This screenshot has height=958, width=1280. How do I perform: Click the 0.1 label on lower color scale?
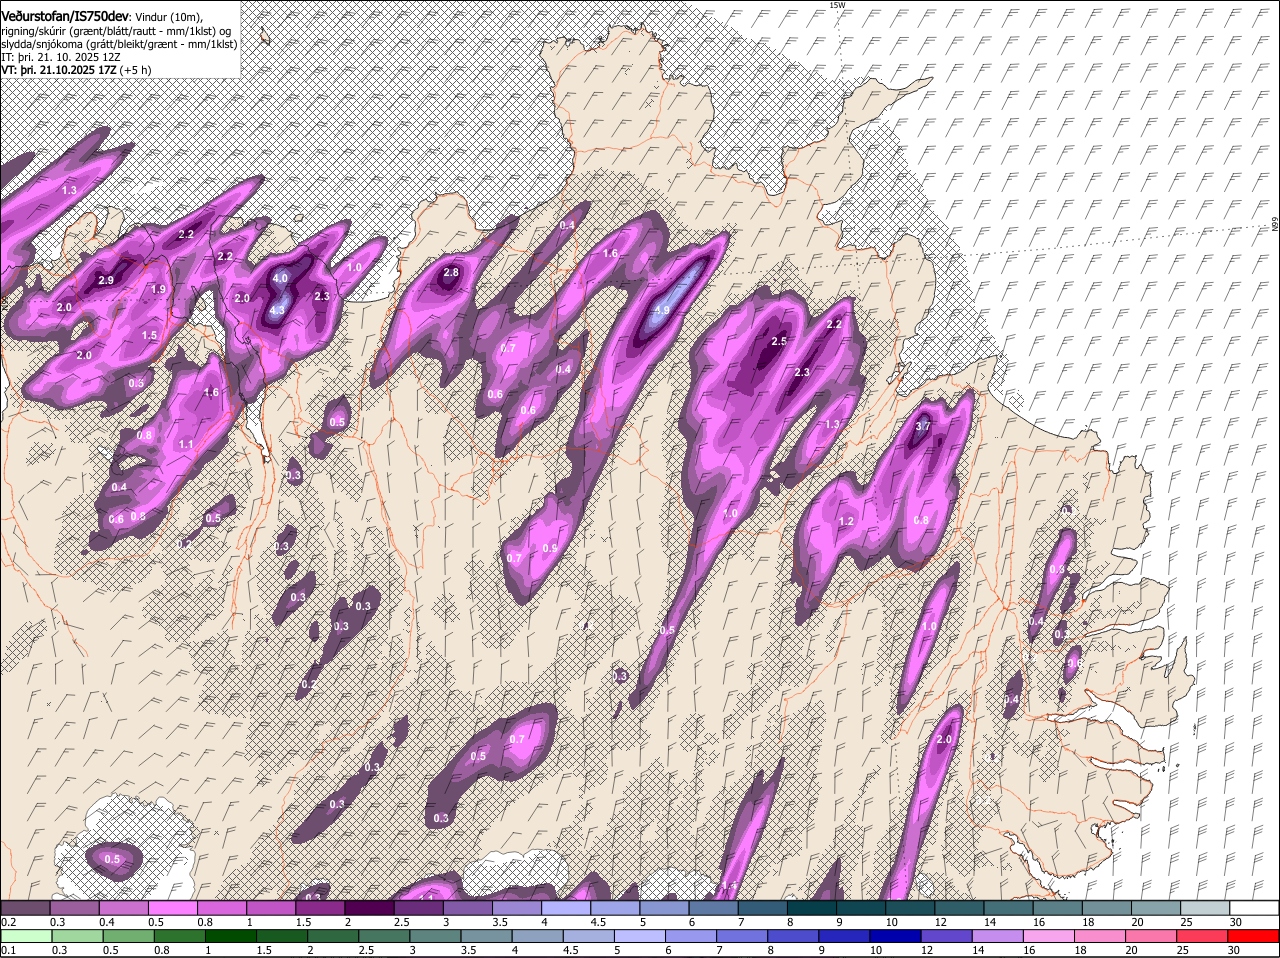point(8,950)
